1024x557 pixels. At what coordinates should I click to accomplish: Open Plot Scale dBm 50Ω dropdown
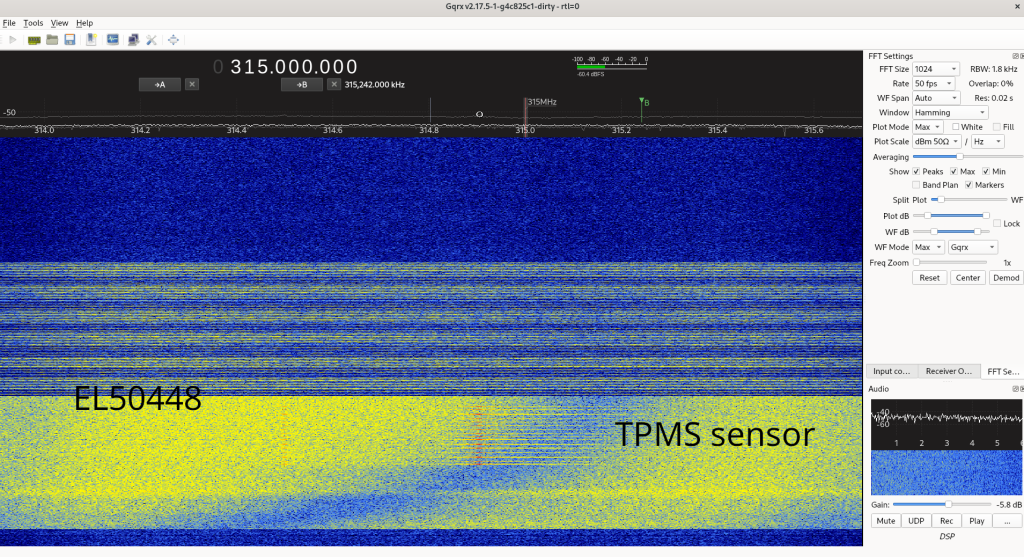(936, 141)
